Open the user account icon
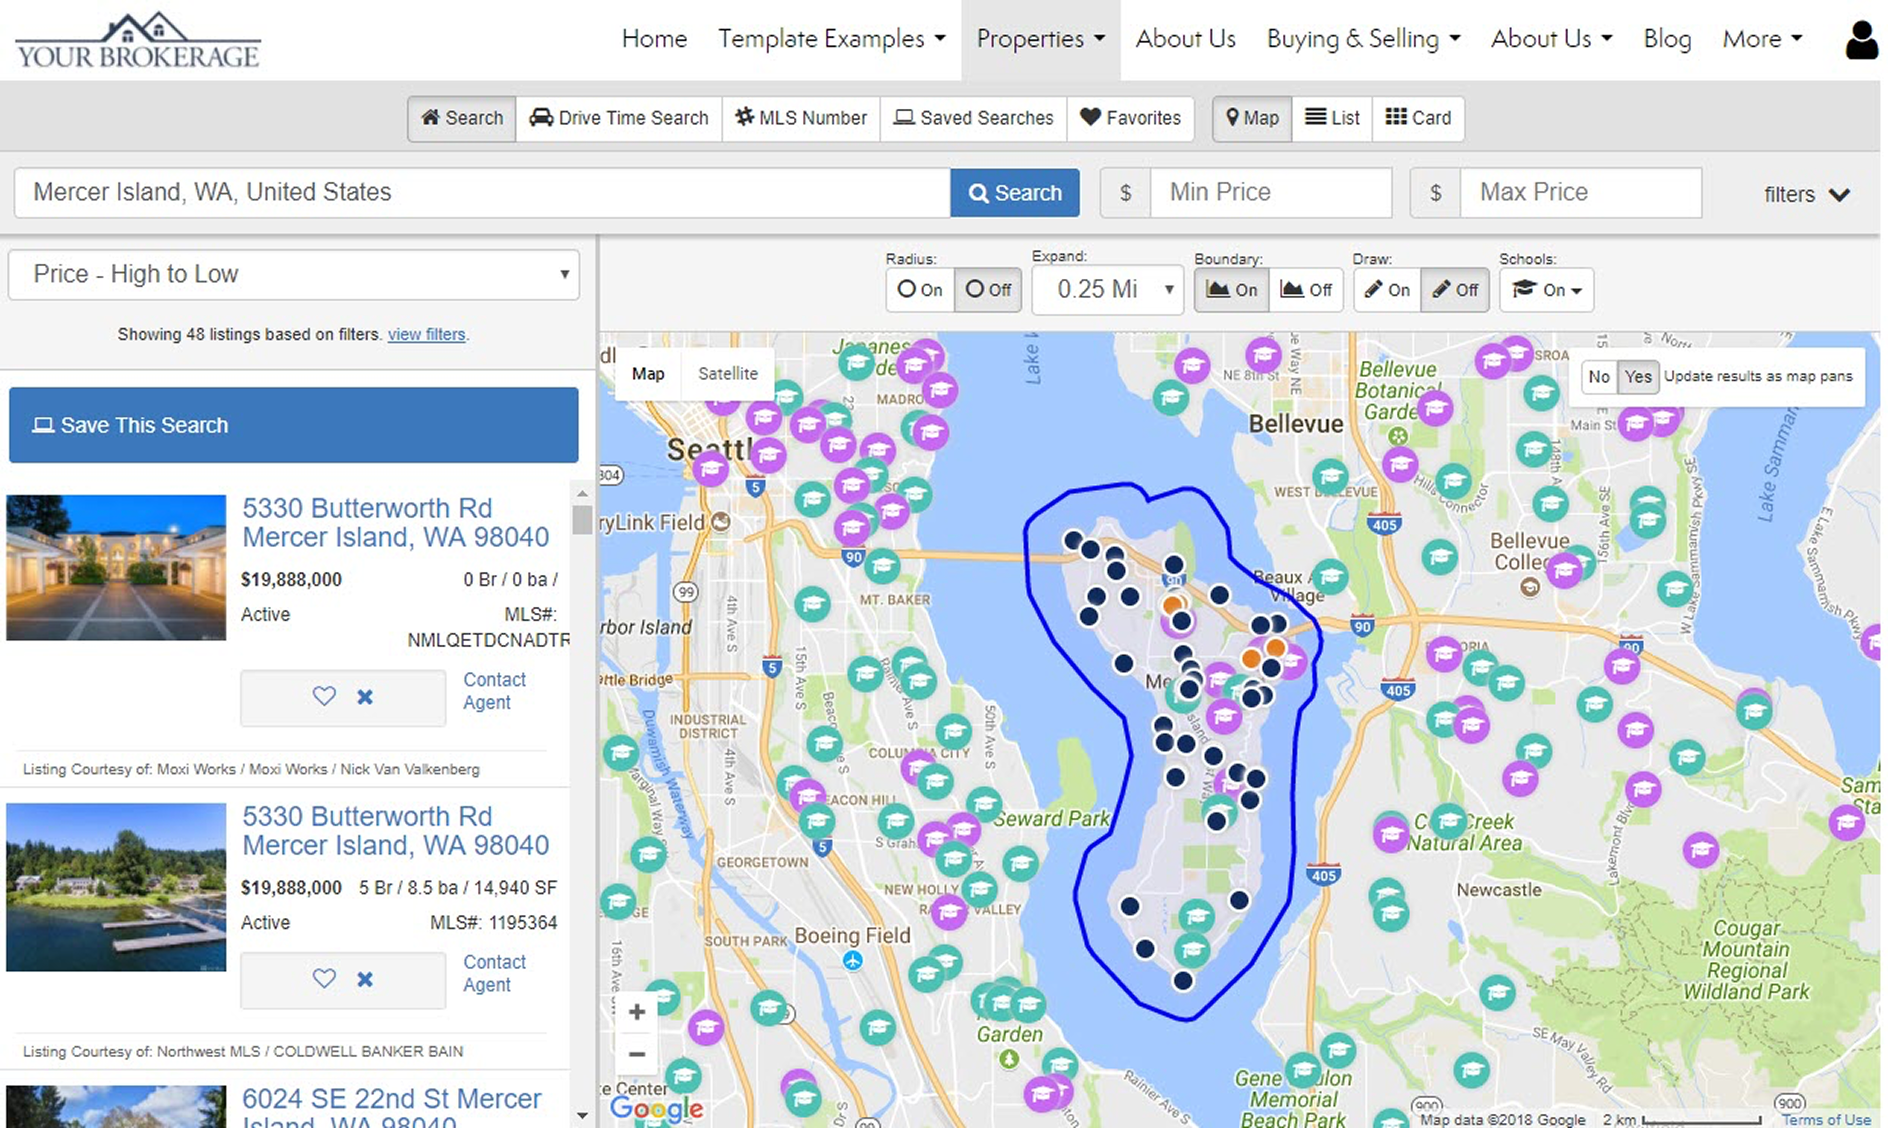 click(x=1861, y=40)
